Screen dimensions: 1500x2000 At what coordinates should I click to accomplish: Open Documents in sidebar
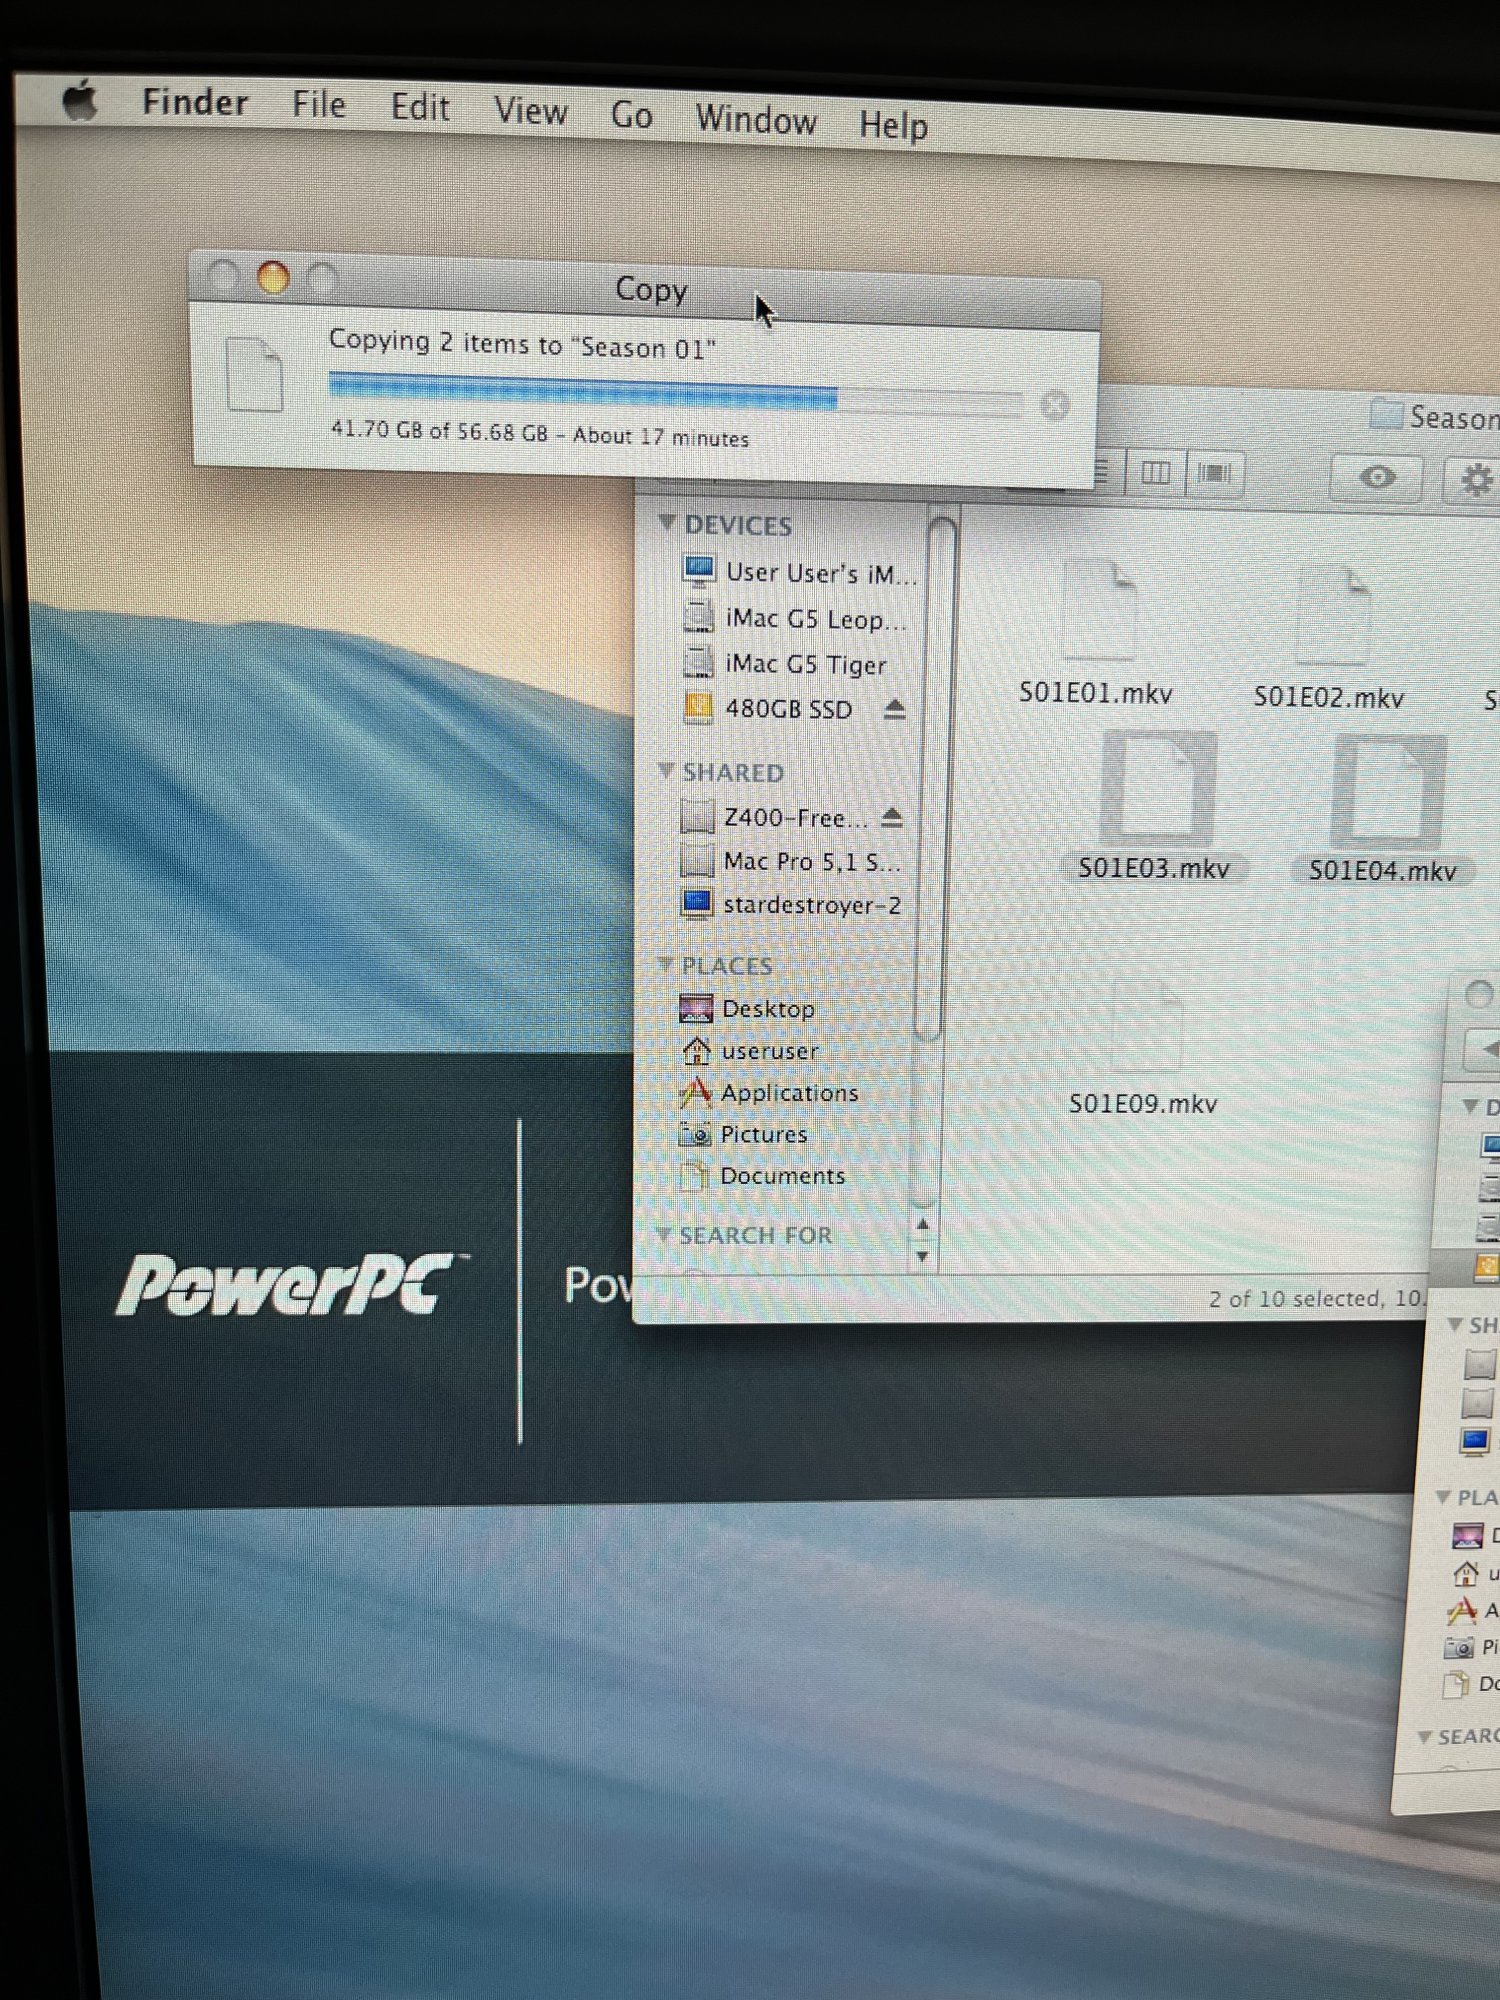762,1176
